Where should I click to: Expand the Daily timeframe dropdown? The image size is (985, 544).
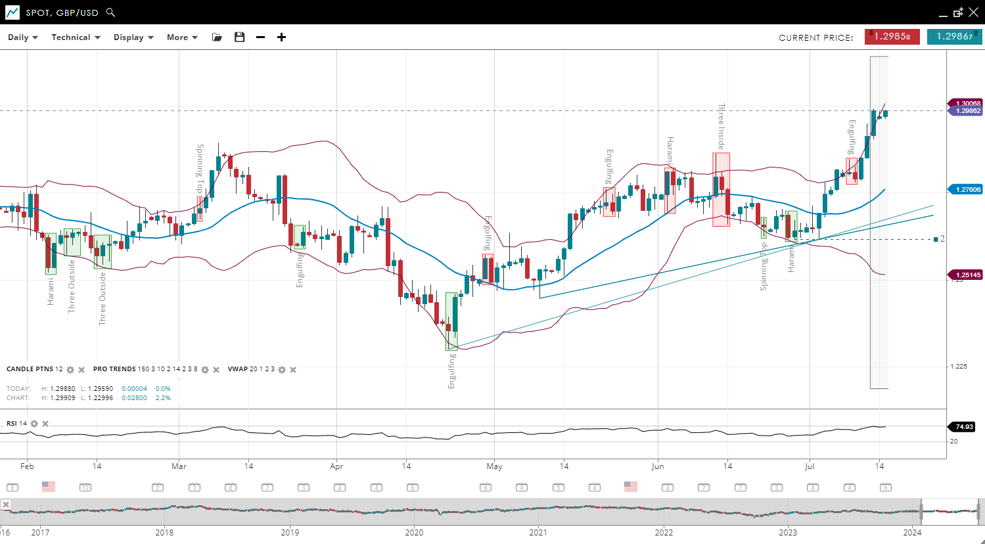(x=22, y=37)
